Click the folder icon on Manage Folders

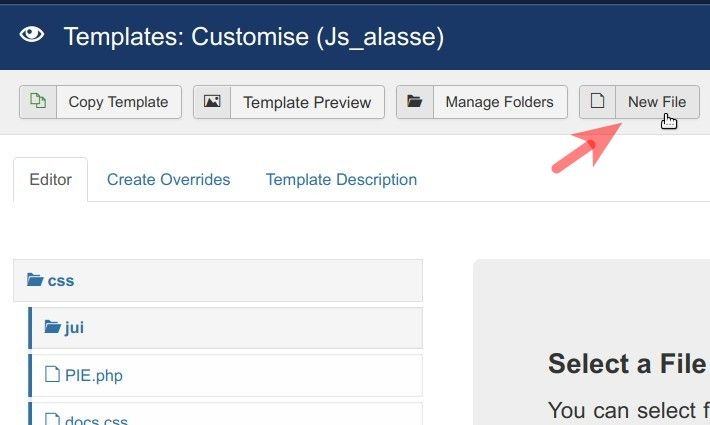415,102
